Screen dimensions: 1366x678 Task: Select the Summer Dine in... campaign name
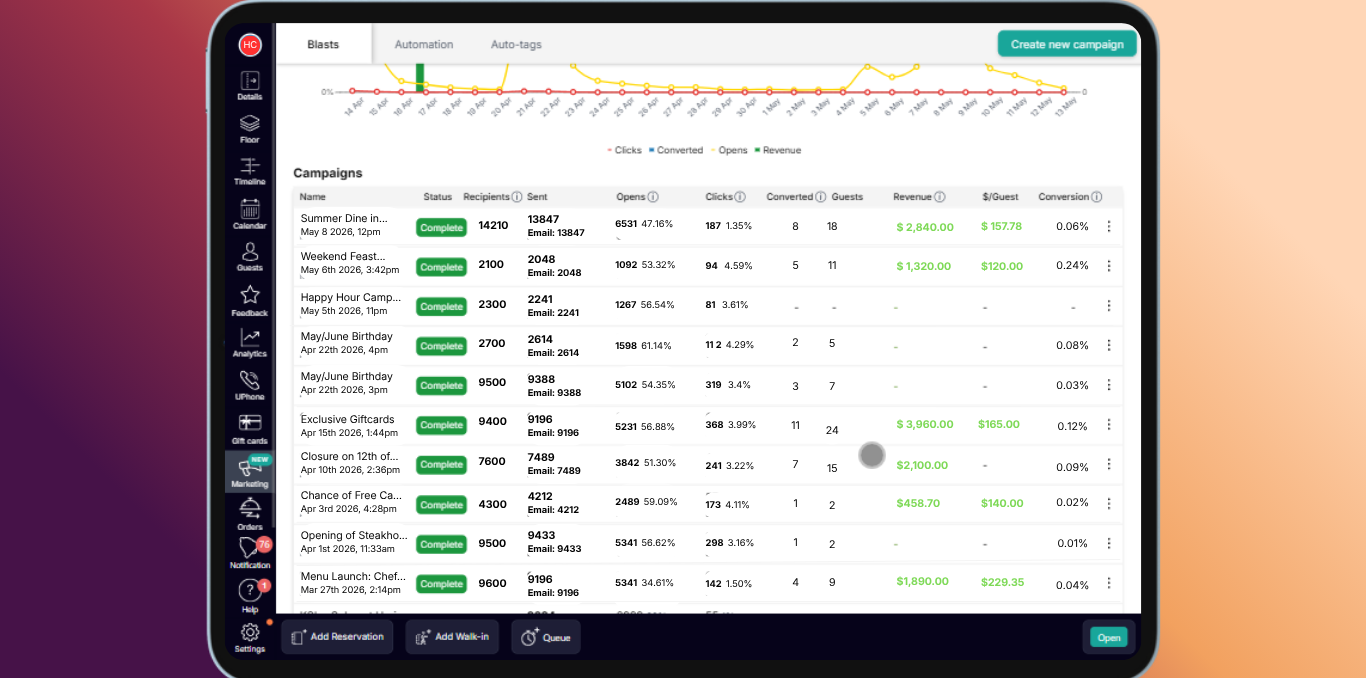[344, 218]
